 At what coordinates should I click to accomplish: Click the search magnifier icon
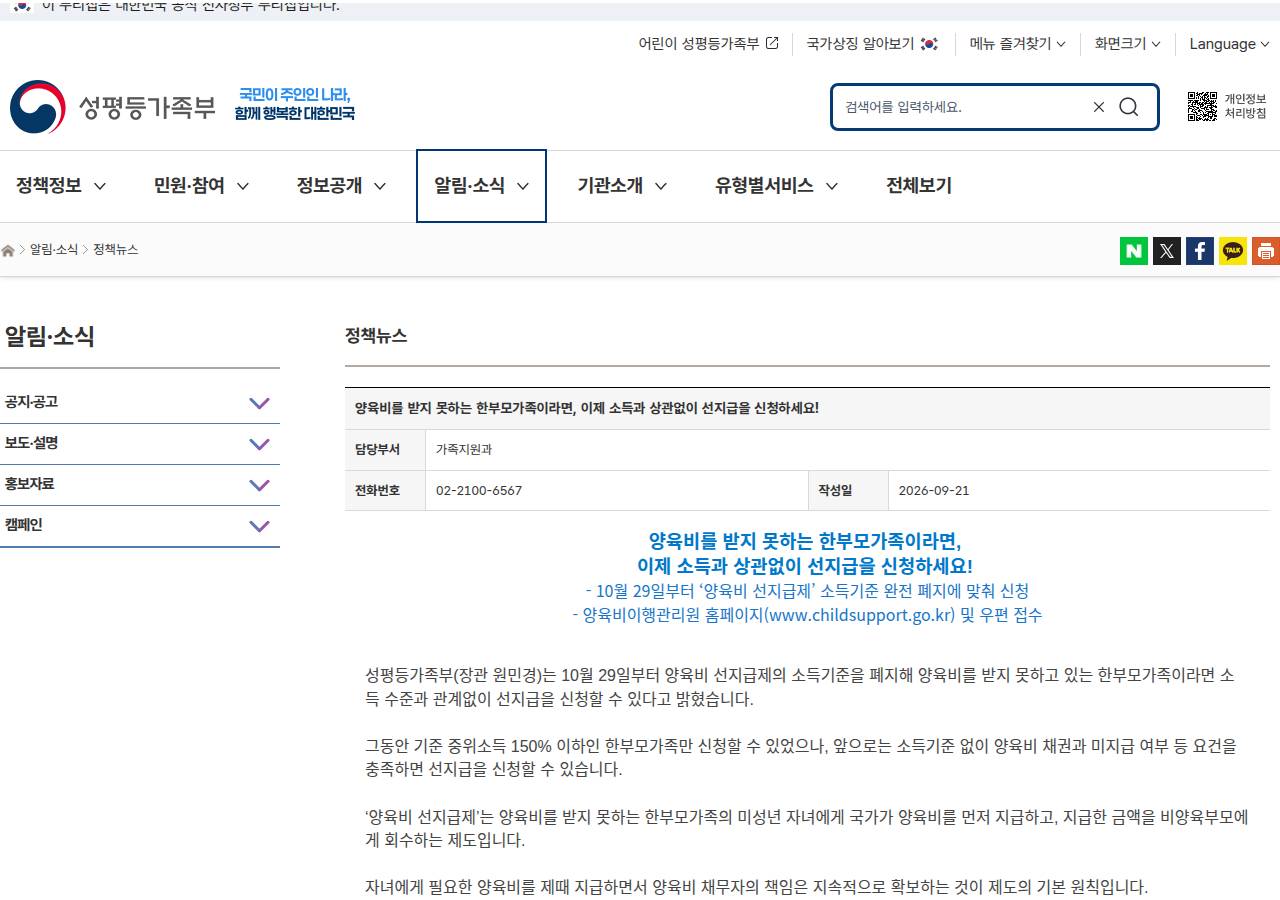click(x=1129, y=107)
